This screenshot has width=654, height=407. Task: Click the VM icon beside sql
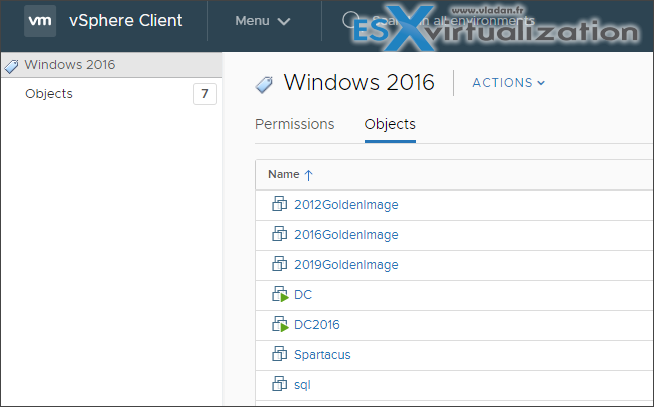[x=279, y=384]
